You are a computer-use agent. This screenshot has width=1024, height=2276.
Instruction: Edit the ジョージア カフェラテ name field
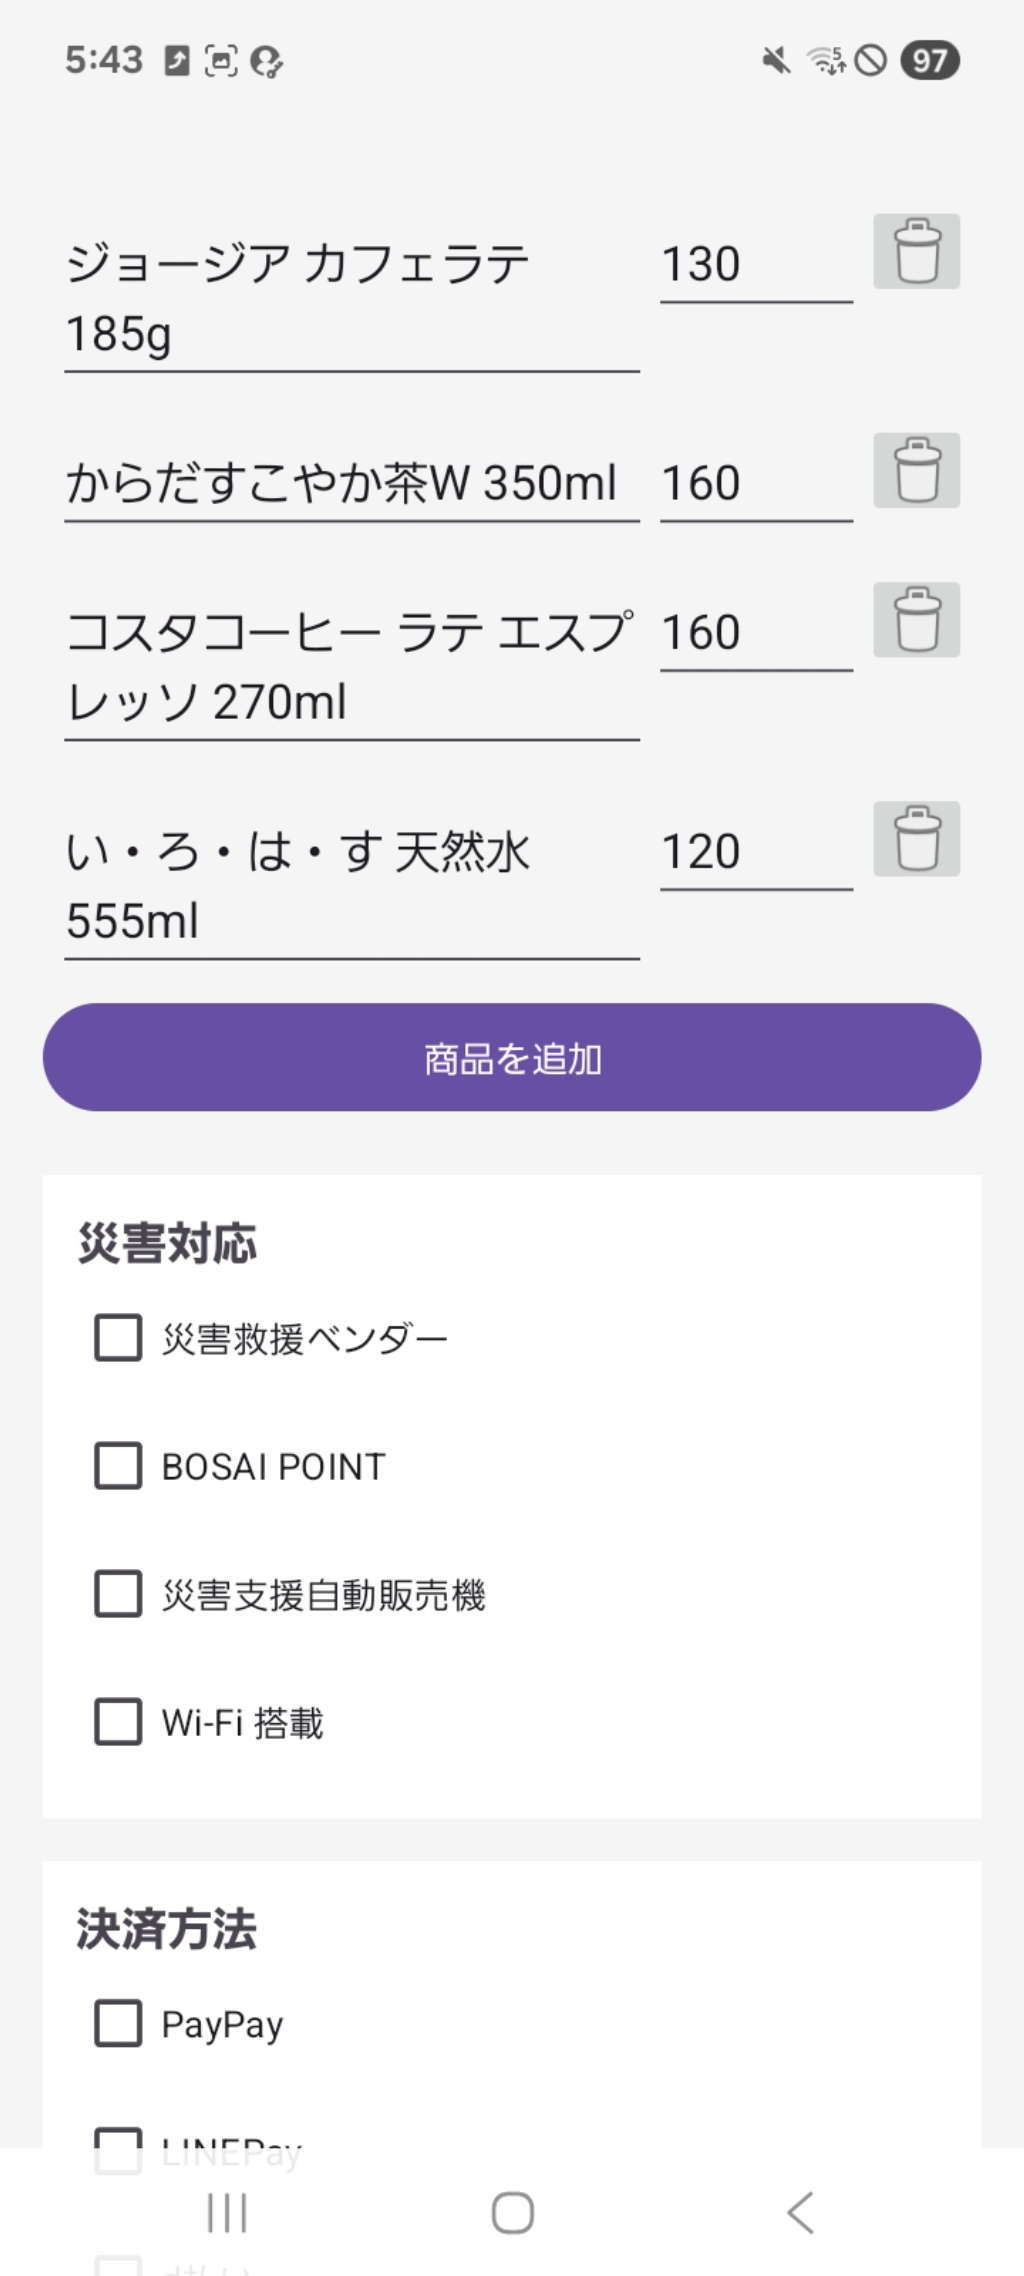pos(352,300)
